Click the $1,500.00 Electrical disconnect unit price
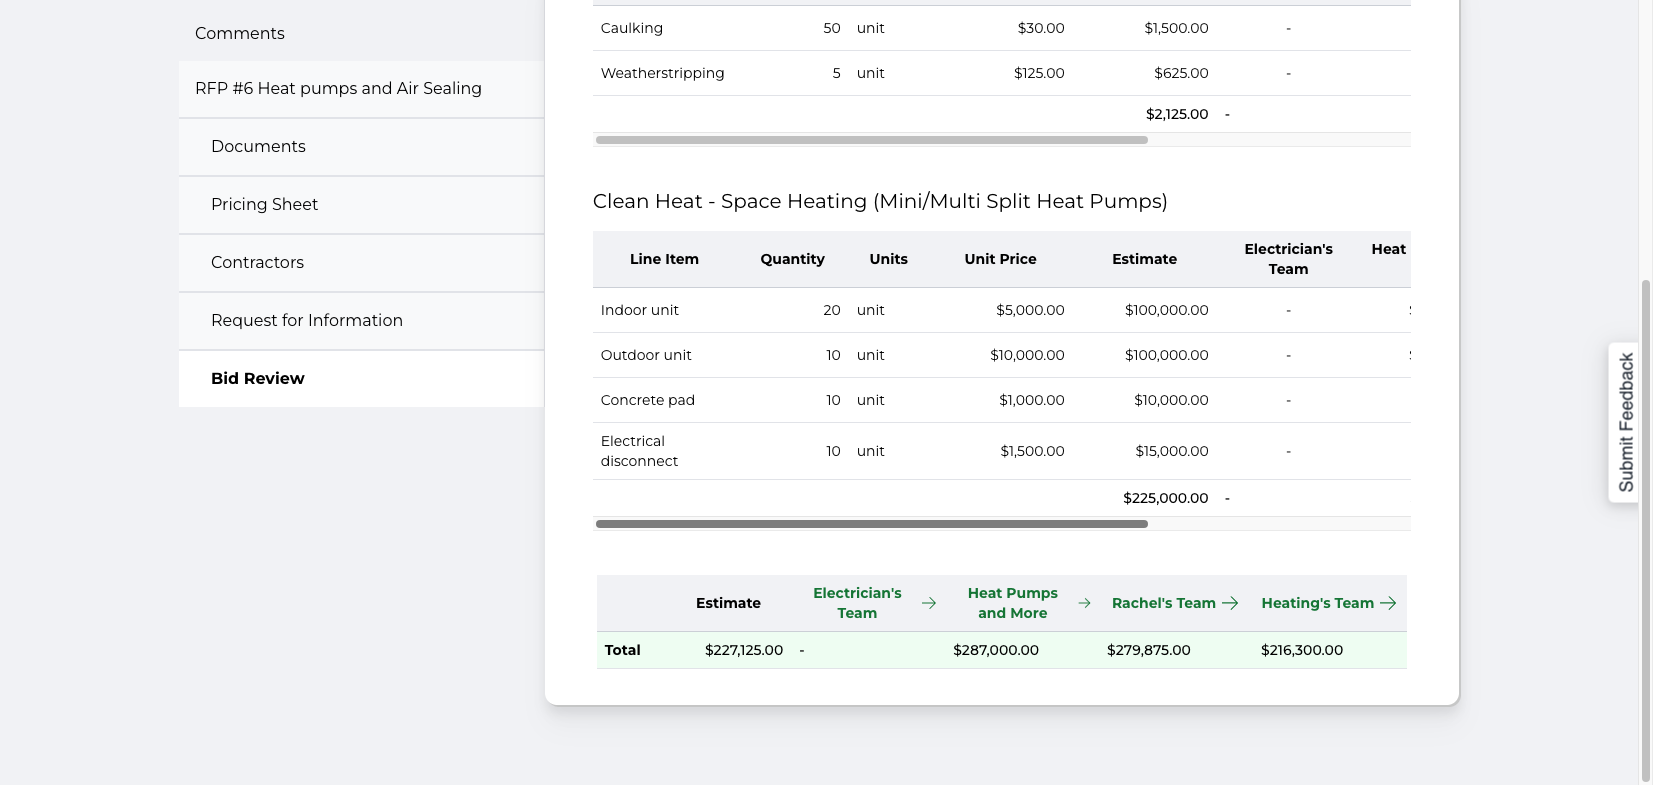The width and height of the screenshot is (1653, 785). pyautogui.click(x=1032, y=451)
